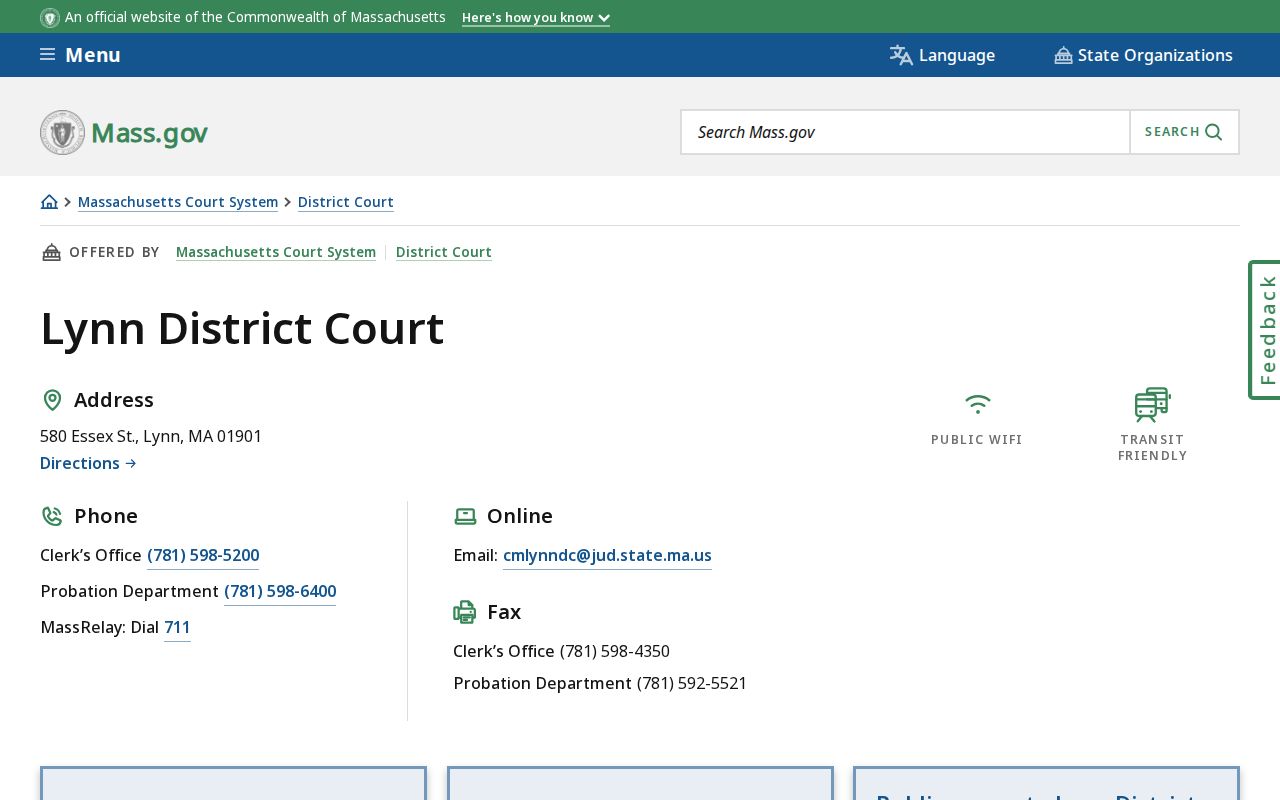This screenshot has width=1280, height=800.
Task: Click the State Organizations building icon
Action: point(1063,55)
